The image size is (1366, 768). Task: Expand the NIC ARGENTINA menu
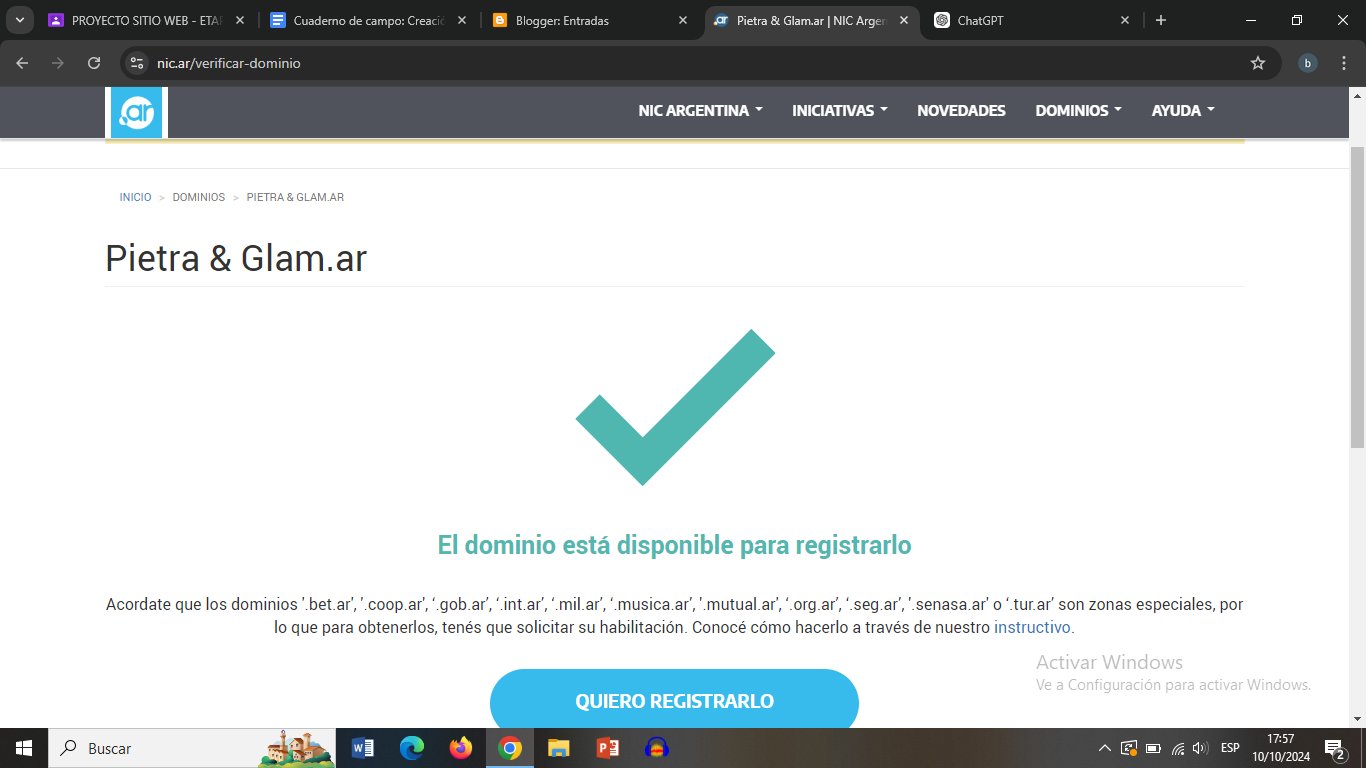click(700, 111)
